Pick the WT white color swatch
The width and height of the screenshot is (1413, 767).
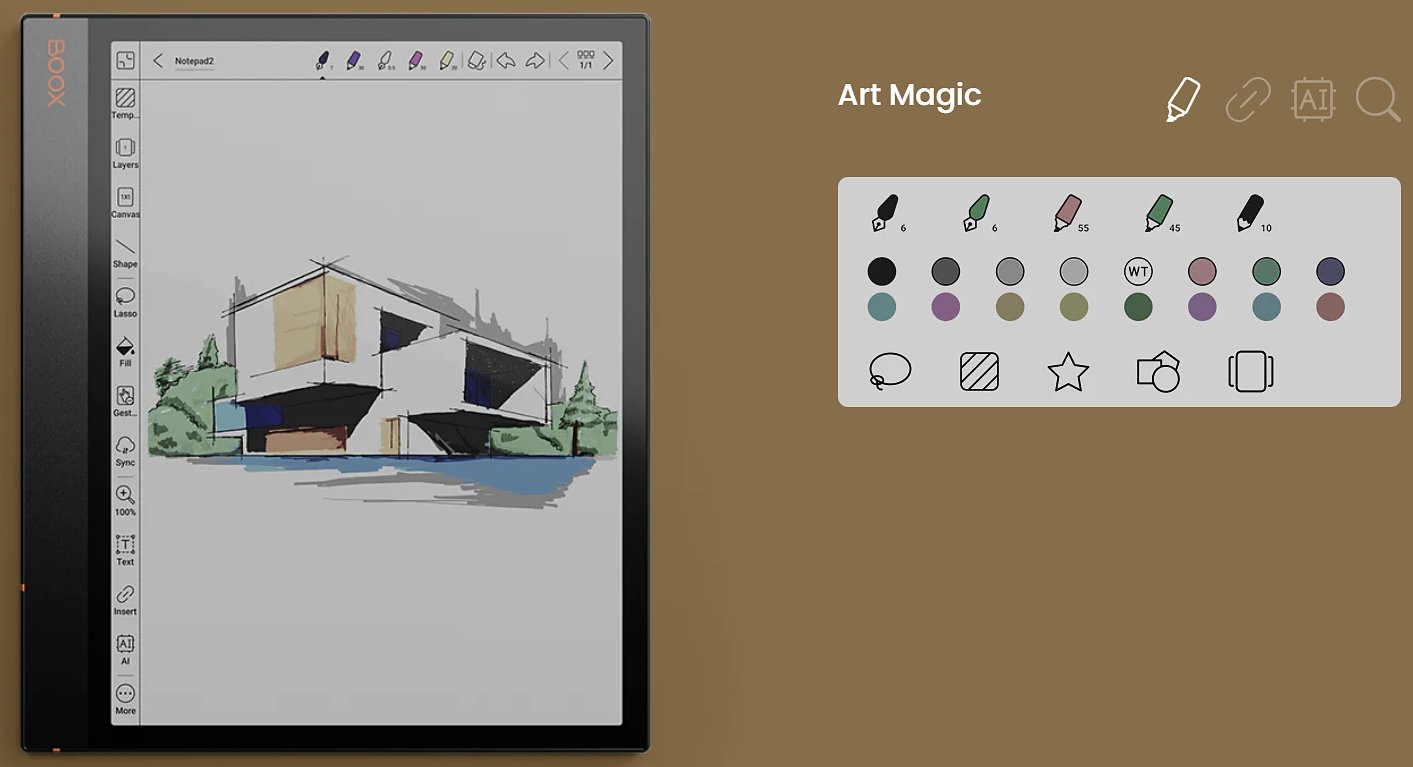[x=1138, y=271]
